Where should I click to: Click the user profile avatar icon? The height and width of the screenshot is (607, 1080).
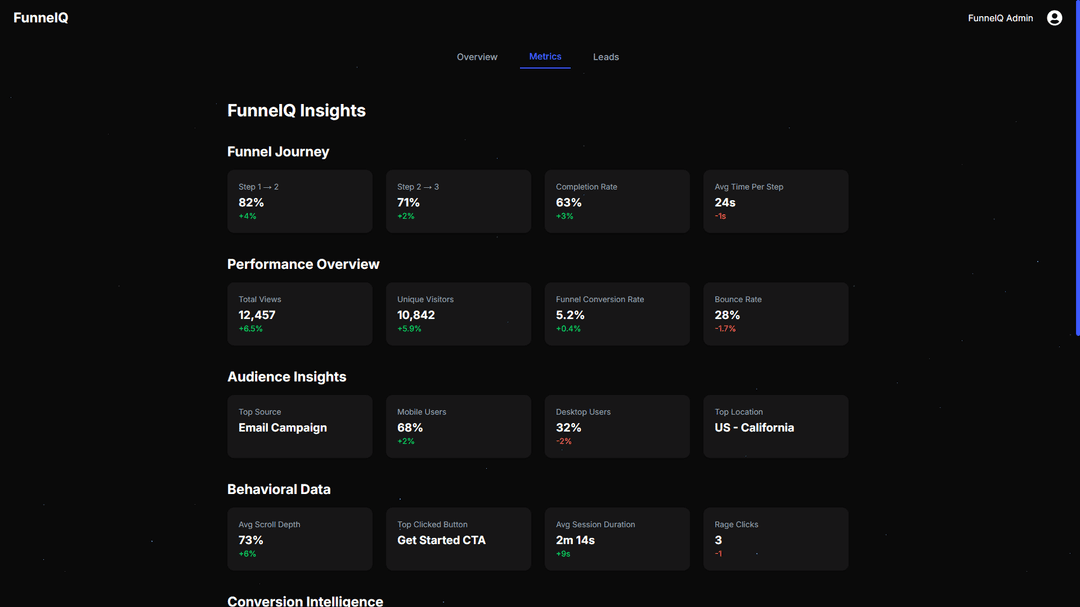pos(1054,17)
